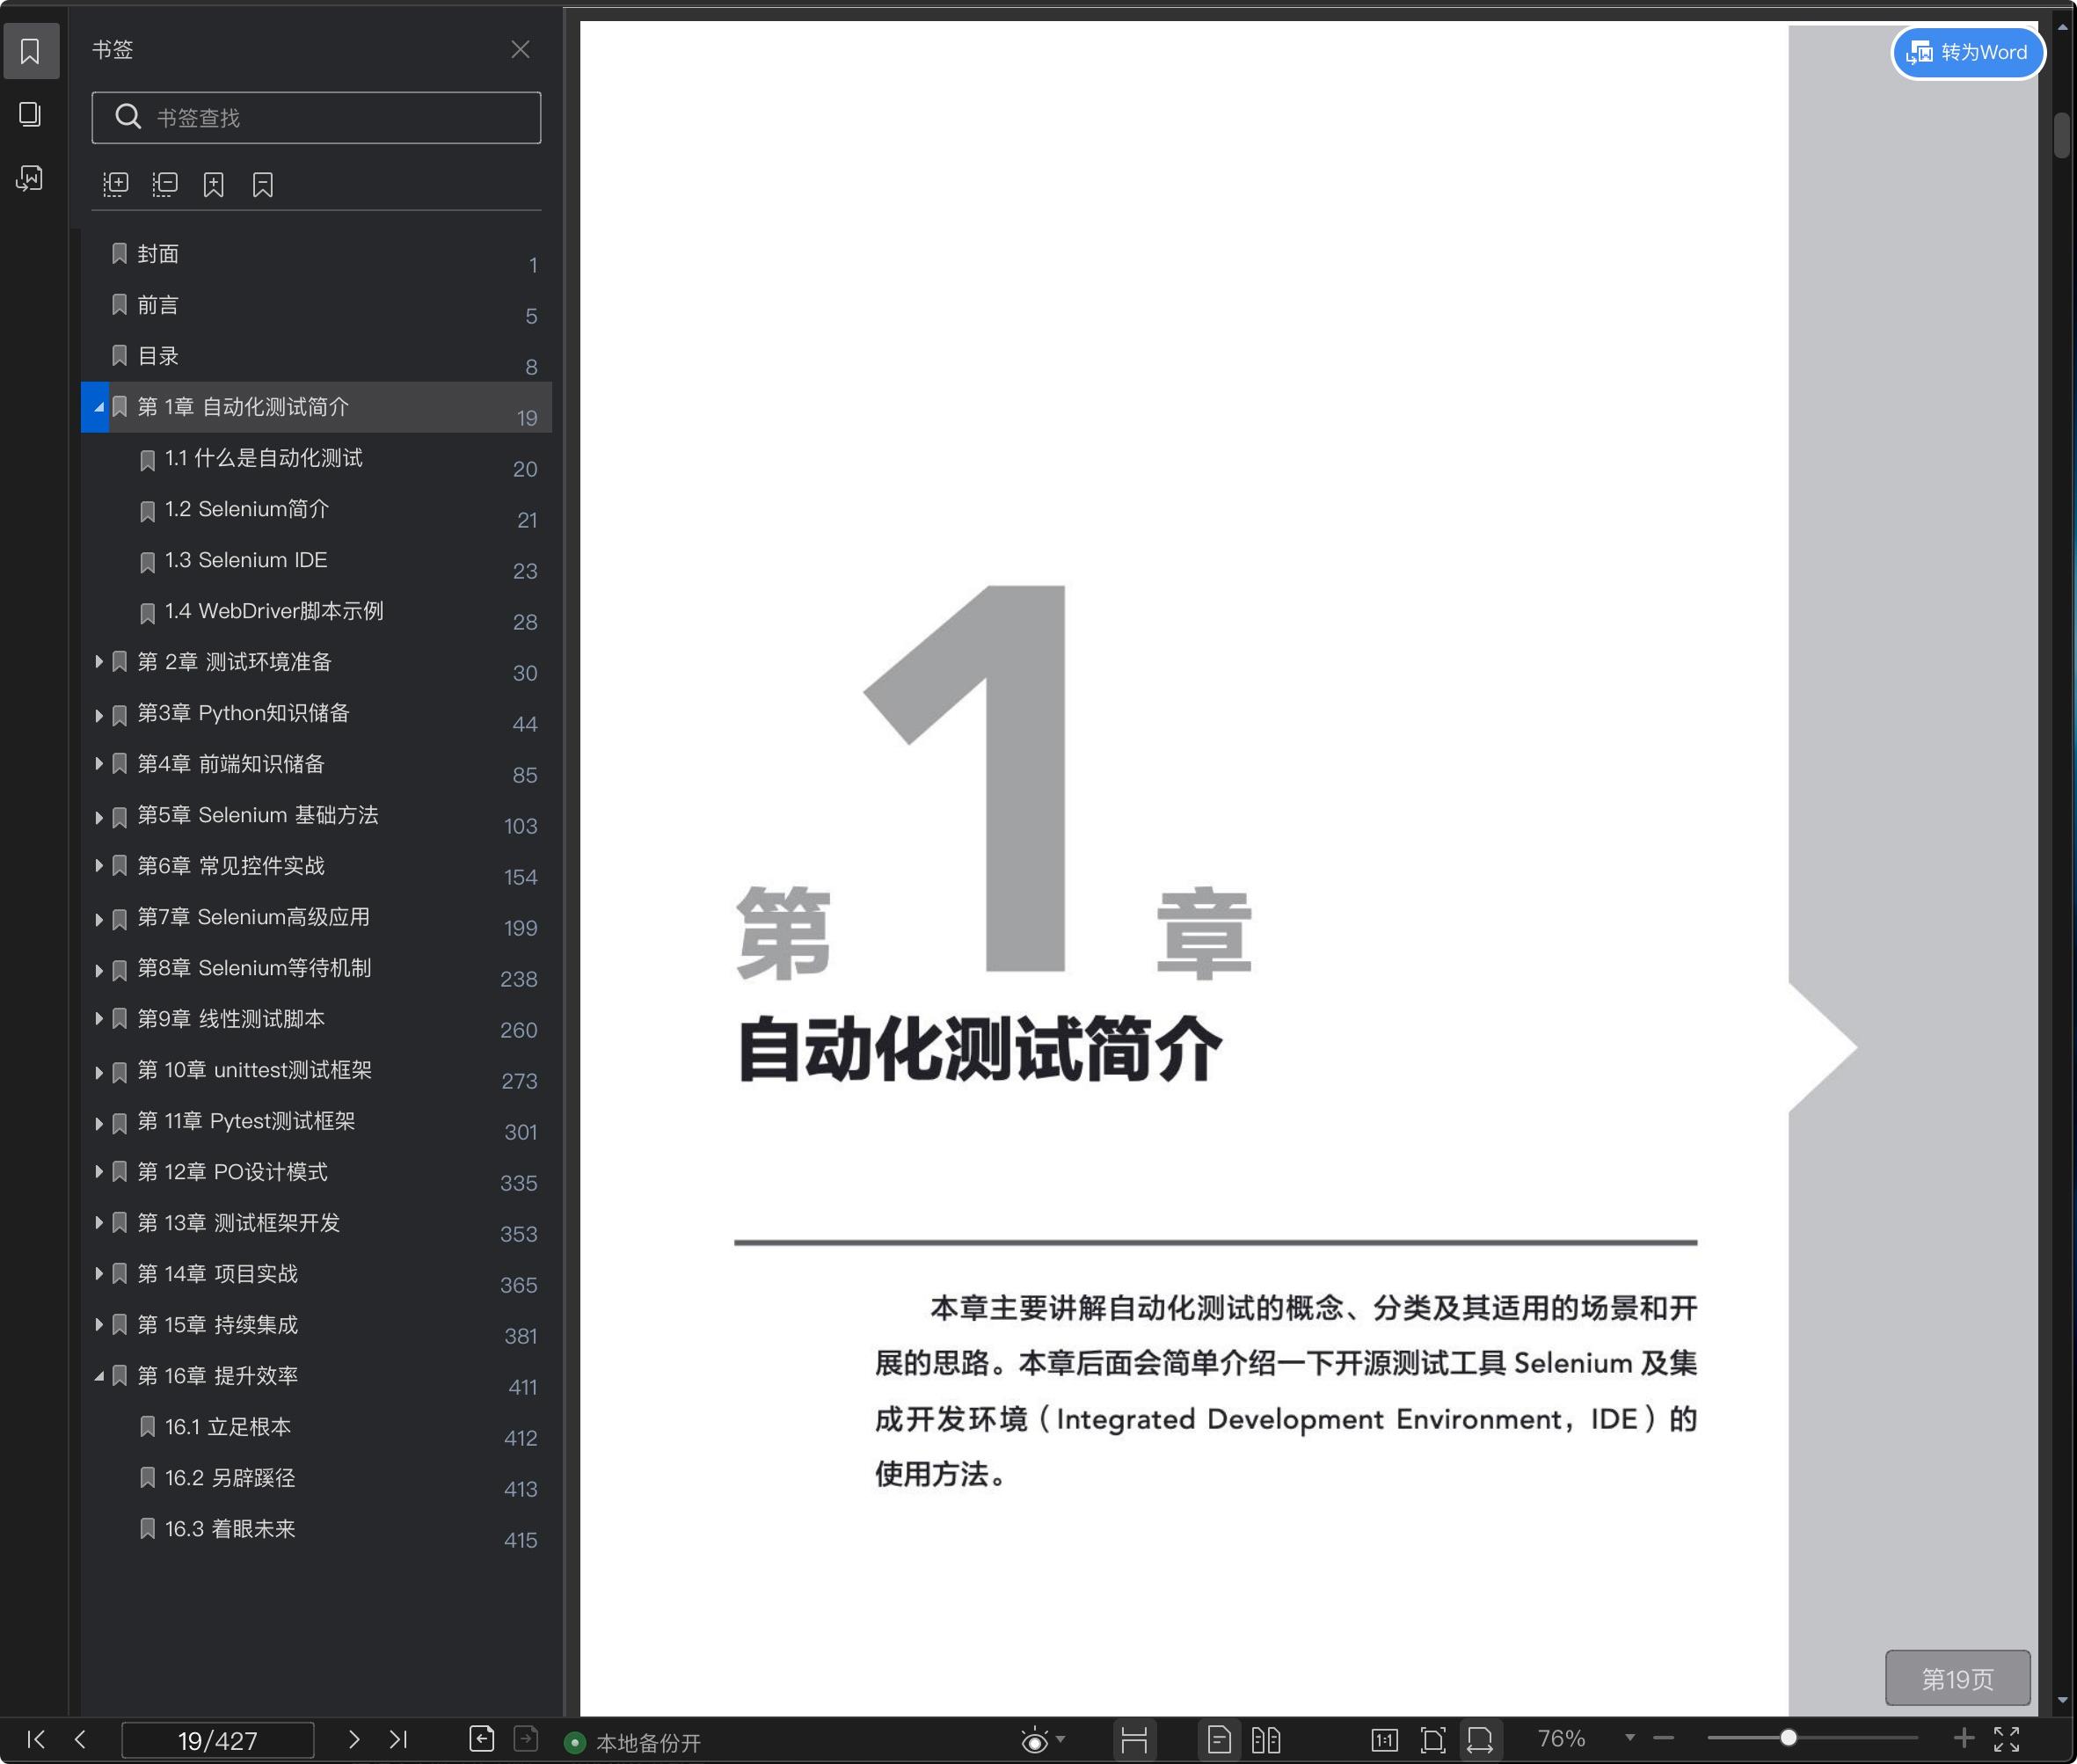Click the delete bookmark icon
Screen dimensions: 2077x1764
tap(263, 184)
